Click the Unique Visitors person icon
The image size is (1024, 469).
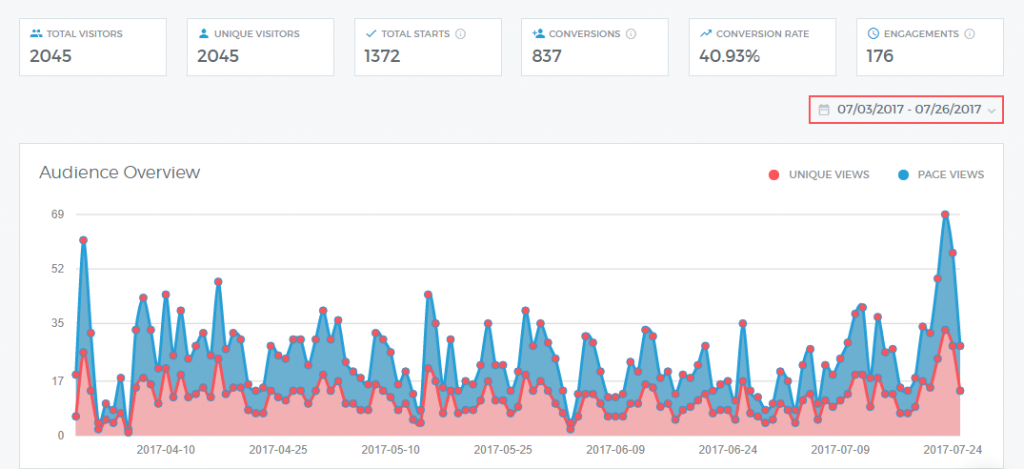204,34
